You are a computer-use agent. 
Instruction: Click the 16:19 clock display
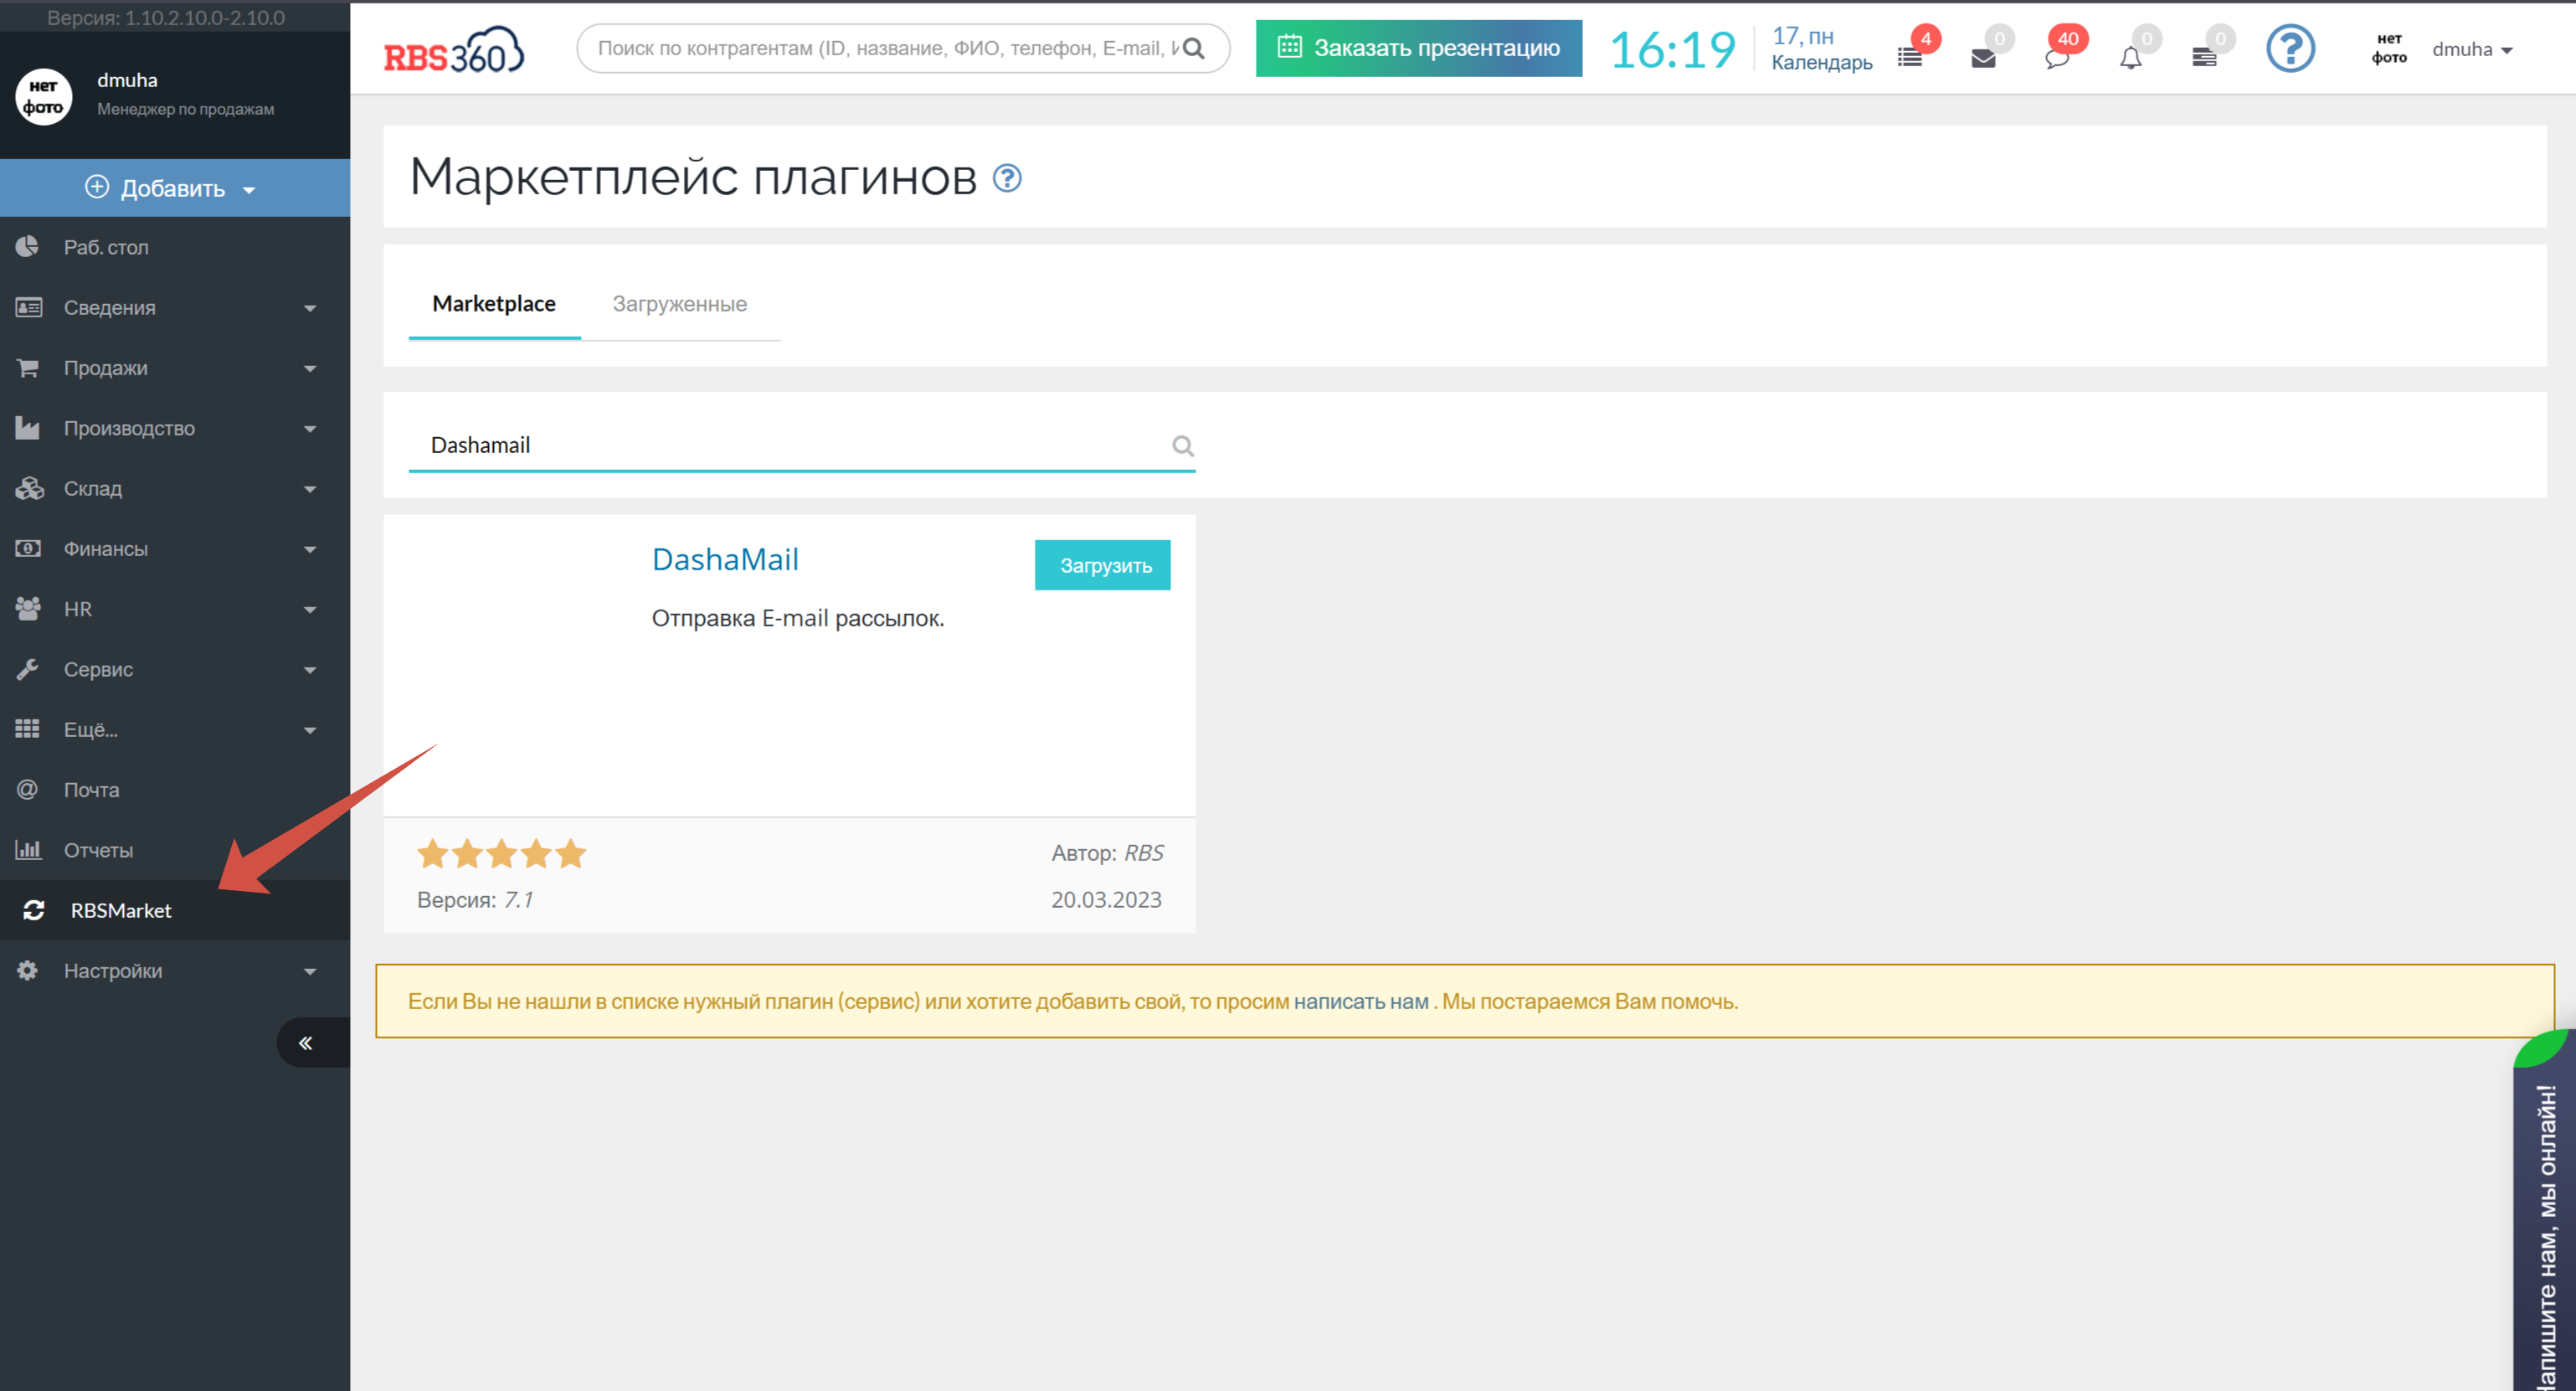(x=1672, y=50)
